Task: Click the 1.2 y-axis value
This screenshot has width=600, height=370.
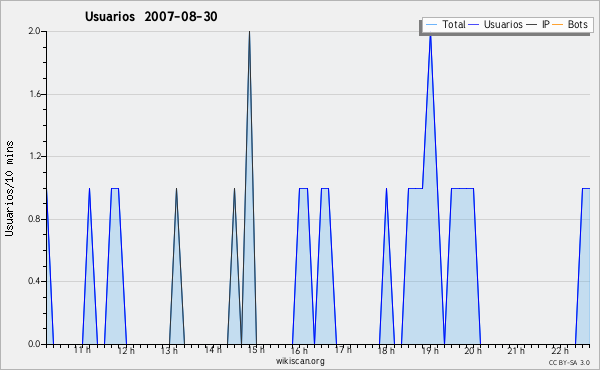Action: (35, 156)
